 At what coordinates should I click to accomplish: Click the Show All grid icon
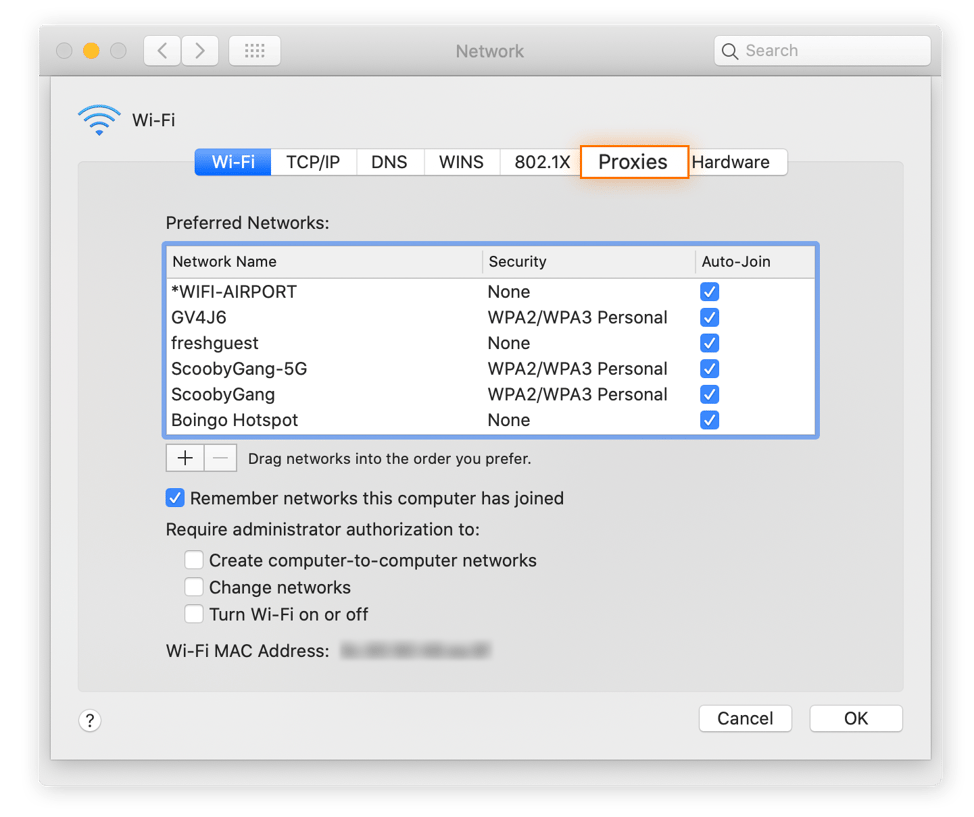[254, 50]
